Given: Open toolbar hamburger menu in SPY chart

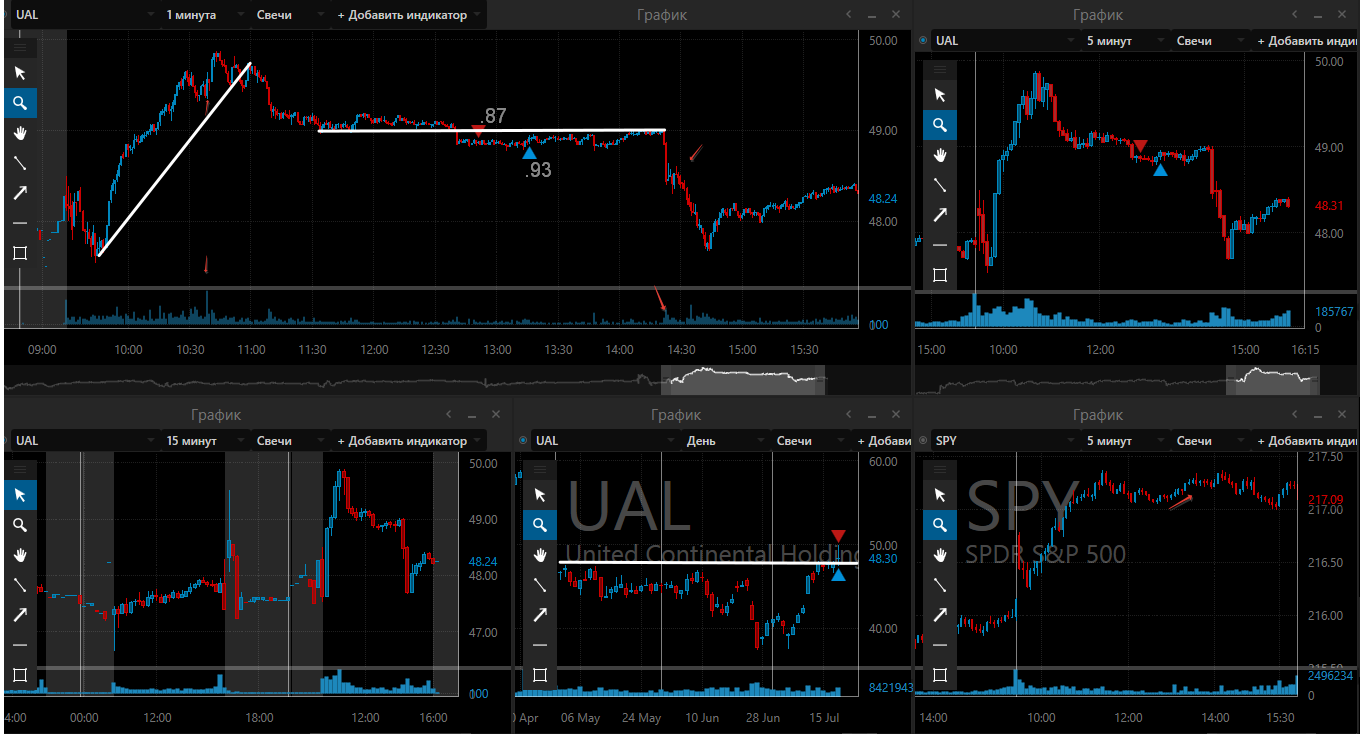Looking at the screenshot, I should [940, 469].
